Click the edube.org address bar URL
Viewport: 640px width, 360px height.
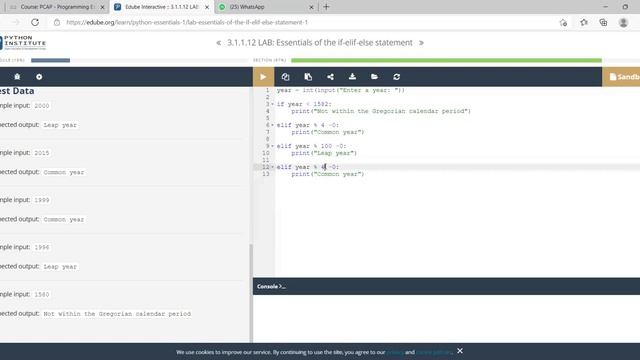[187, 22]
